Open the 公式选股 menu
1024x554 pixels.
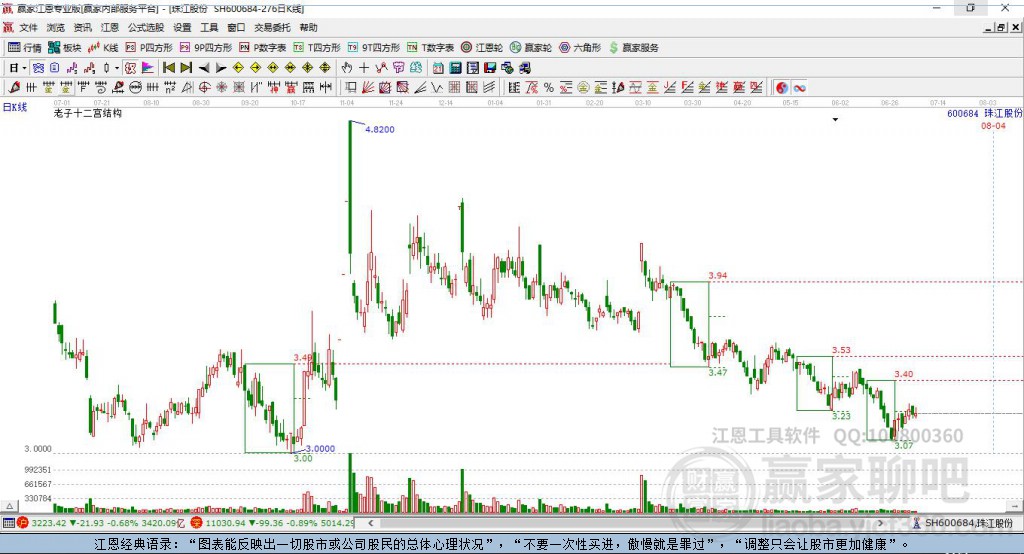point(146,27)
